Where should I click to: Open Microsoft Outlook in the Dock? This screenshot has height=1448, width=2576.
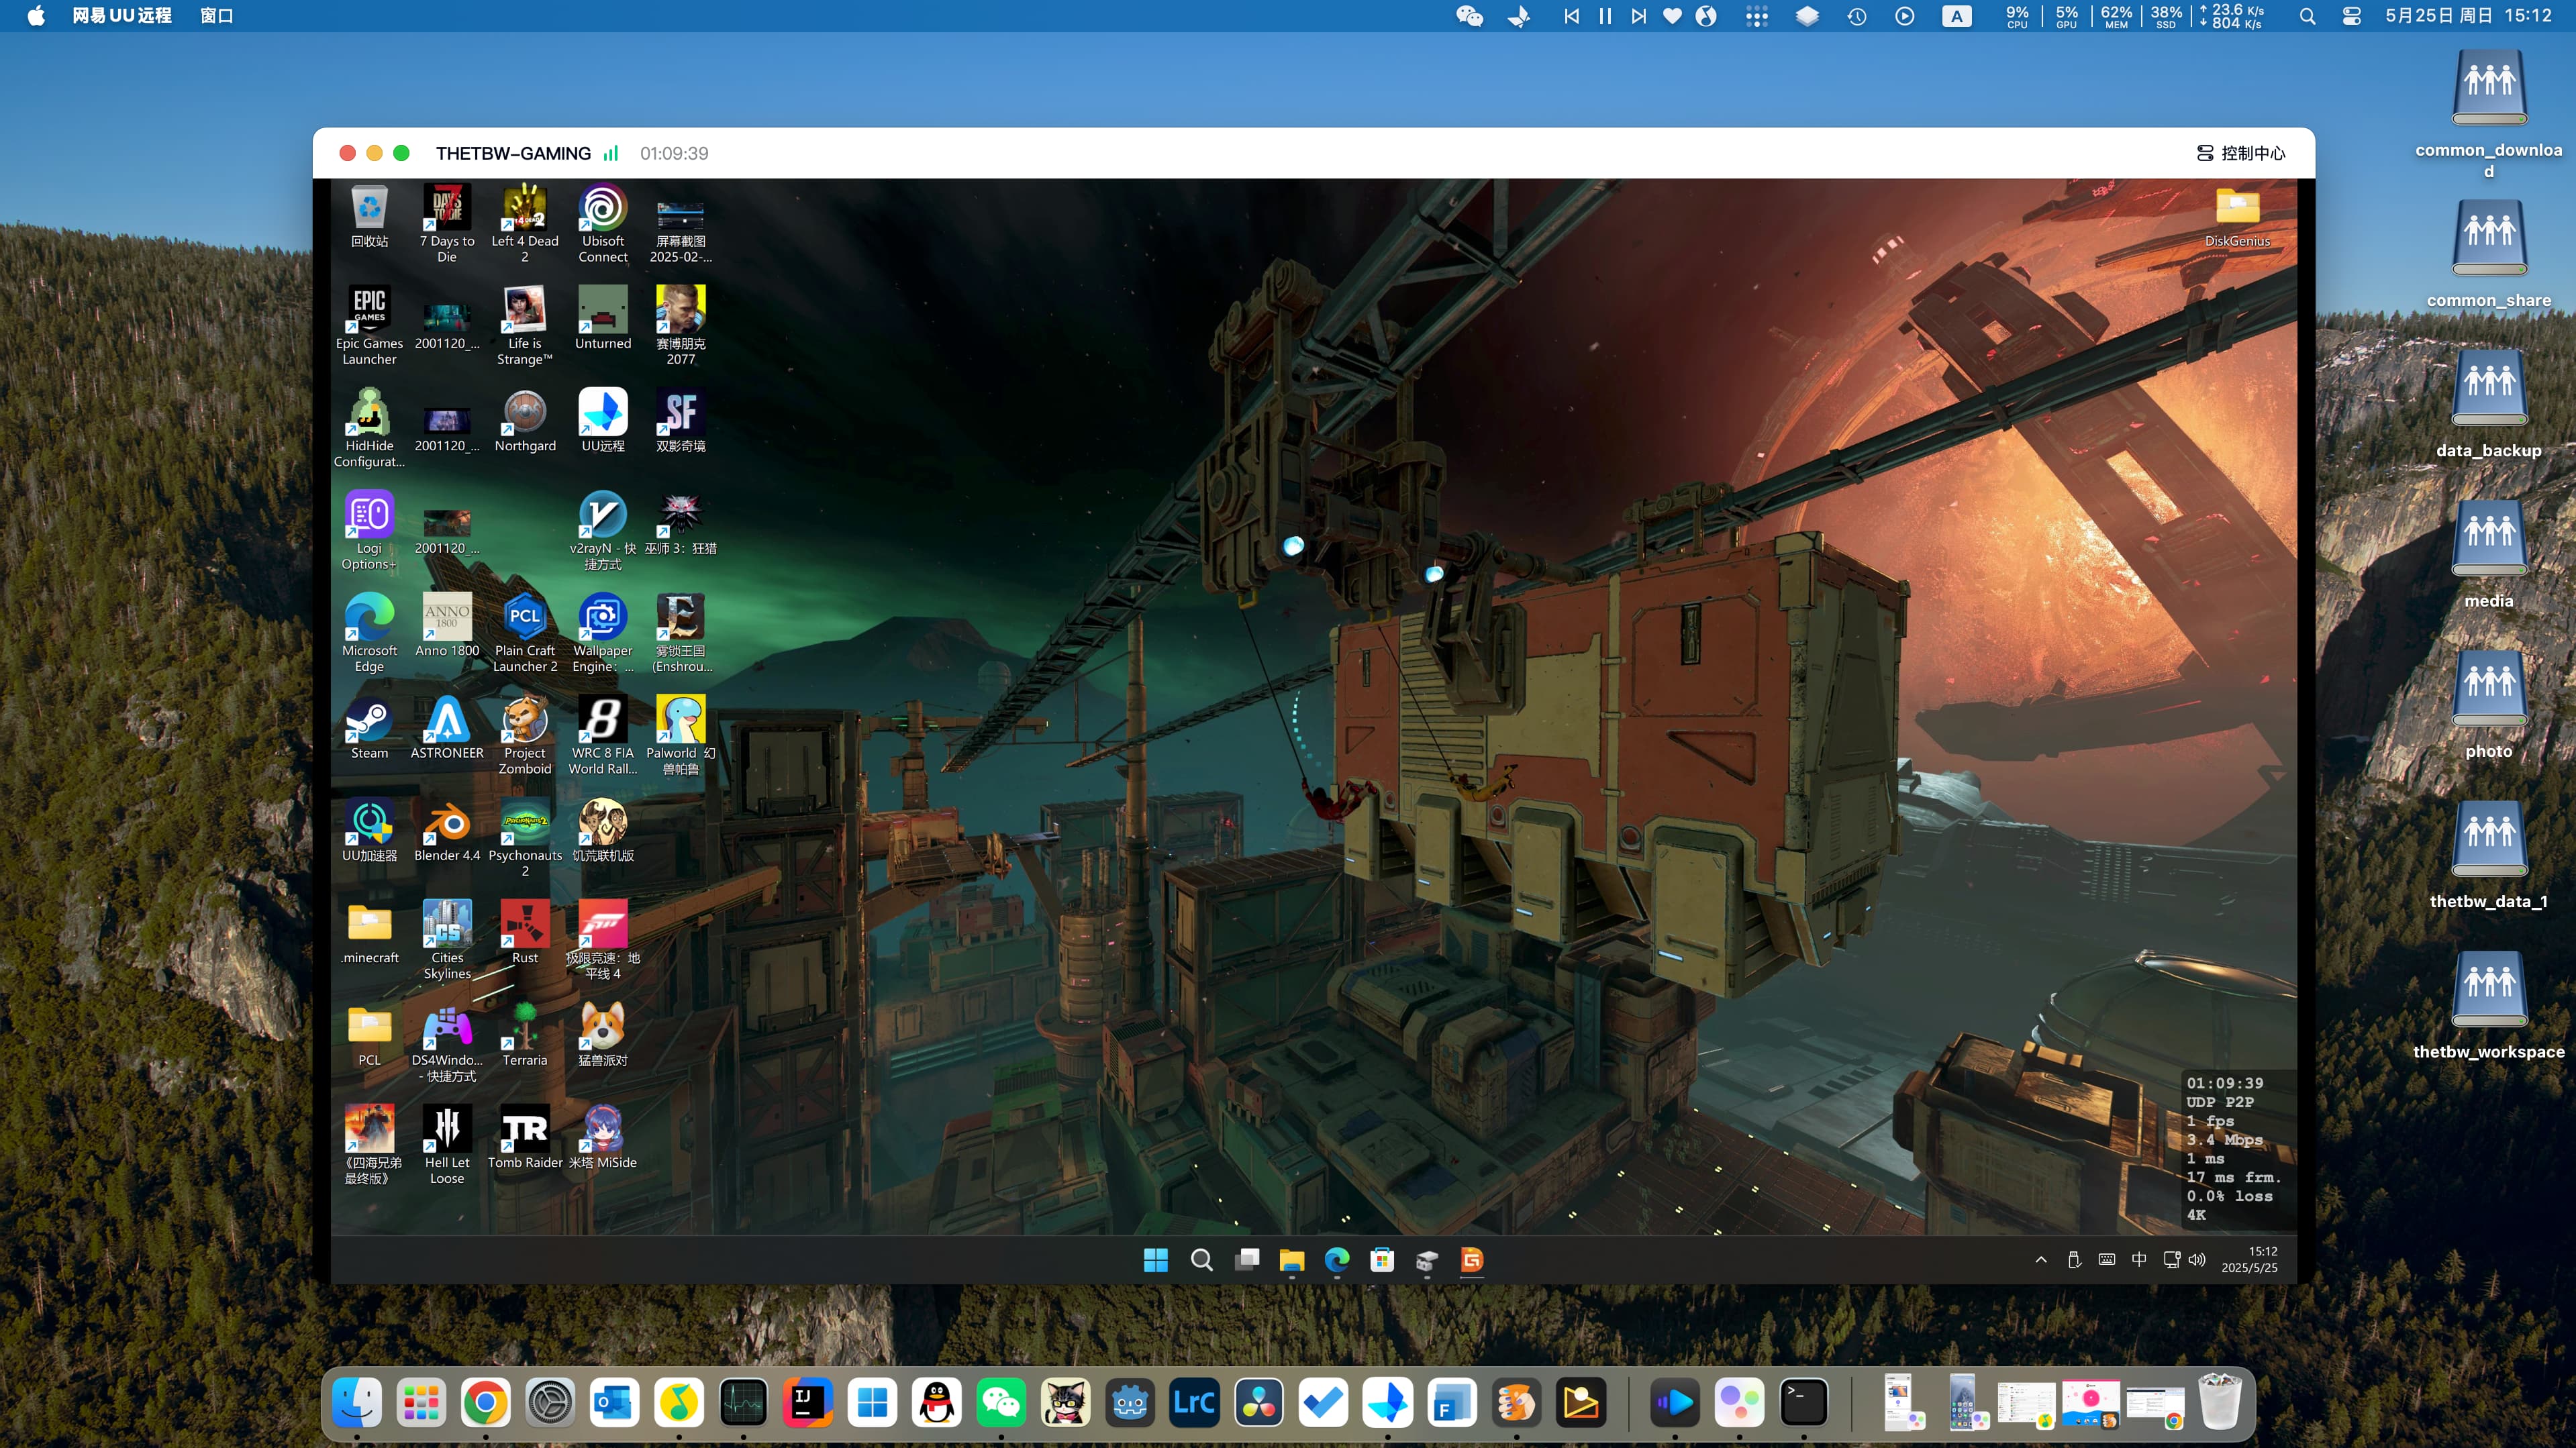coord(614,1402)
